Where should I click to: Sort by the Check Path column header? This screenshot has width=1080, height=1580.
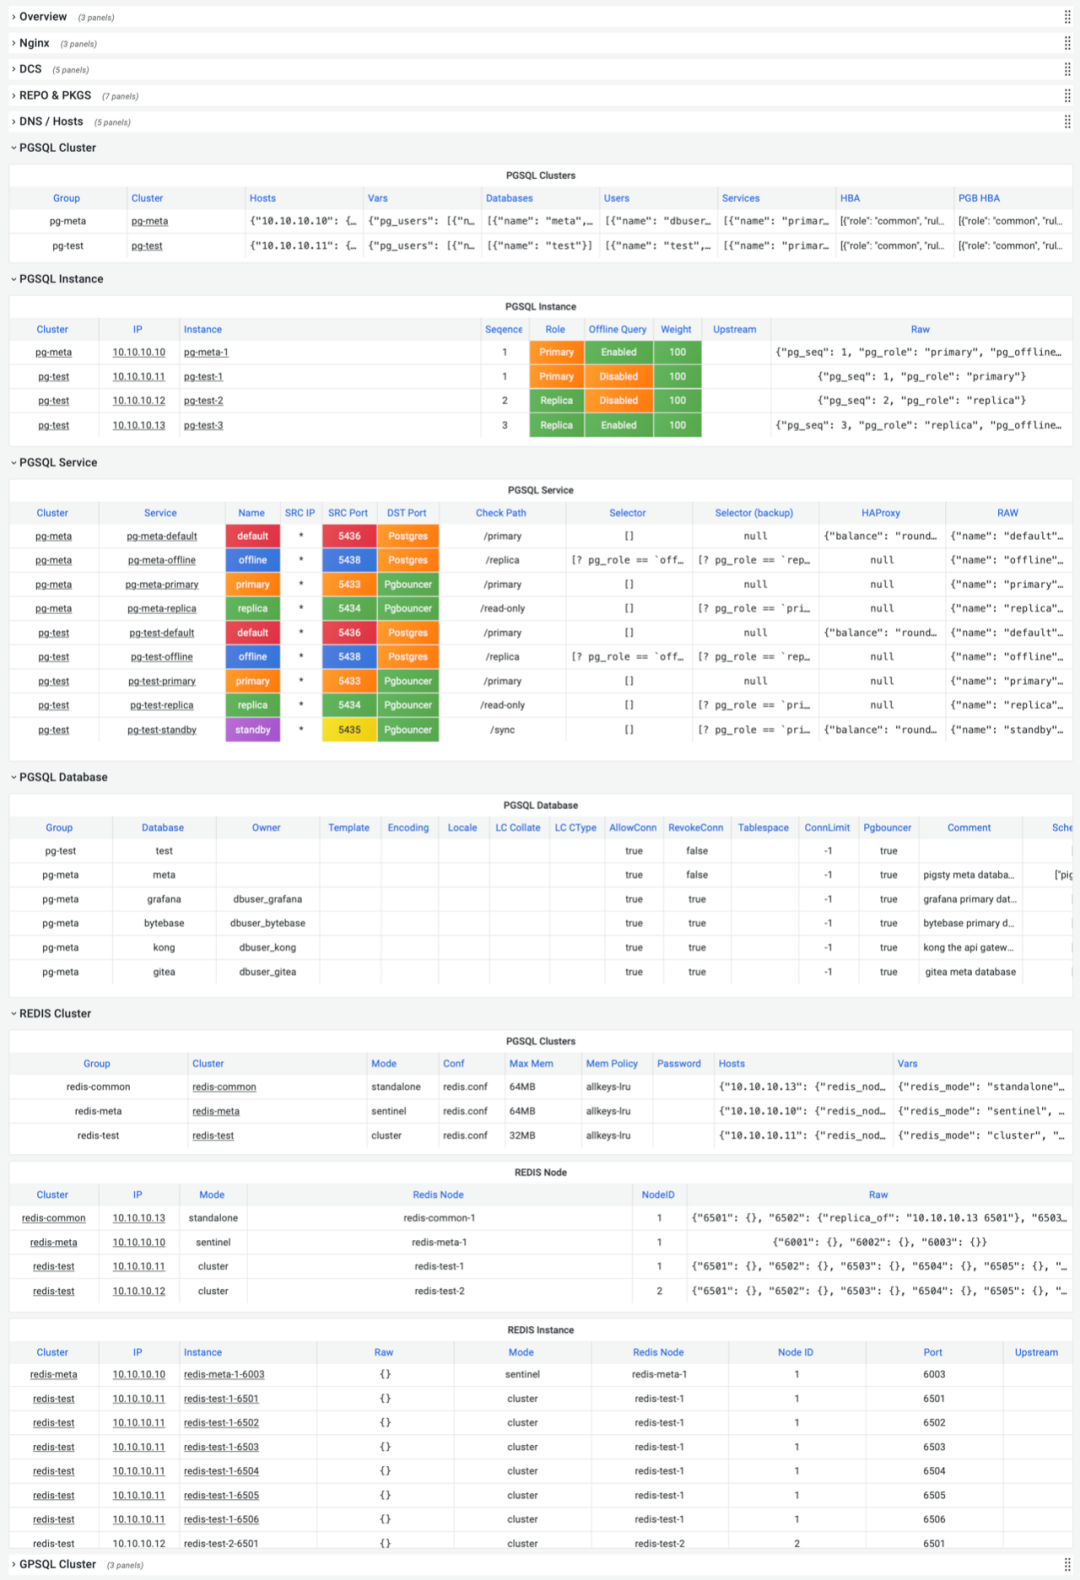click(501, 513)
